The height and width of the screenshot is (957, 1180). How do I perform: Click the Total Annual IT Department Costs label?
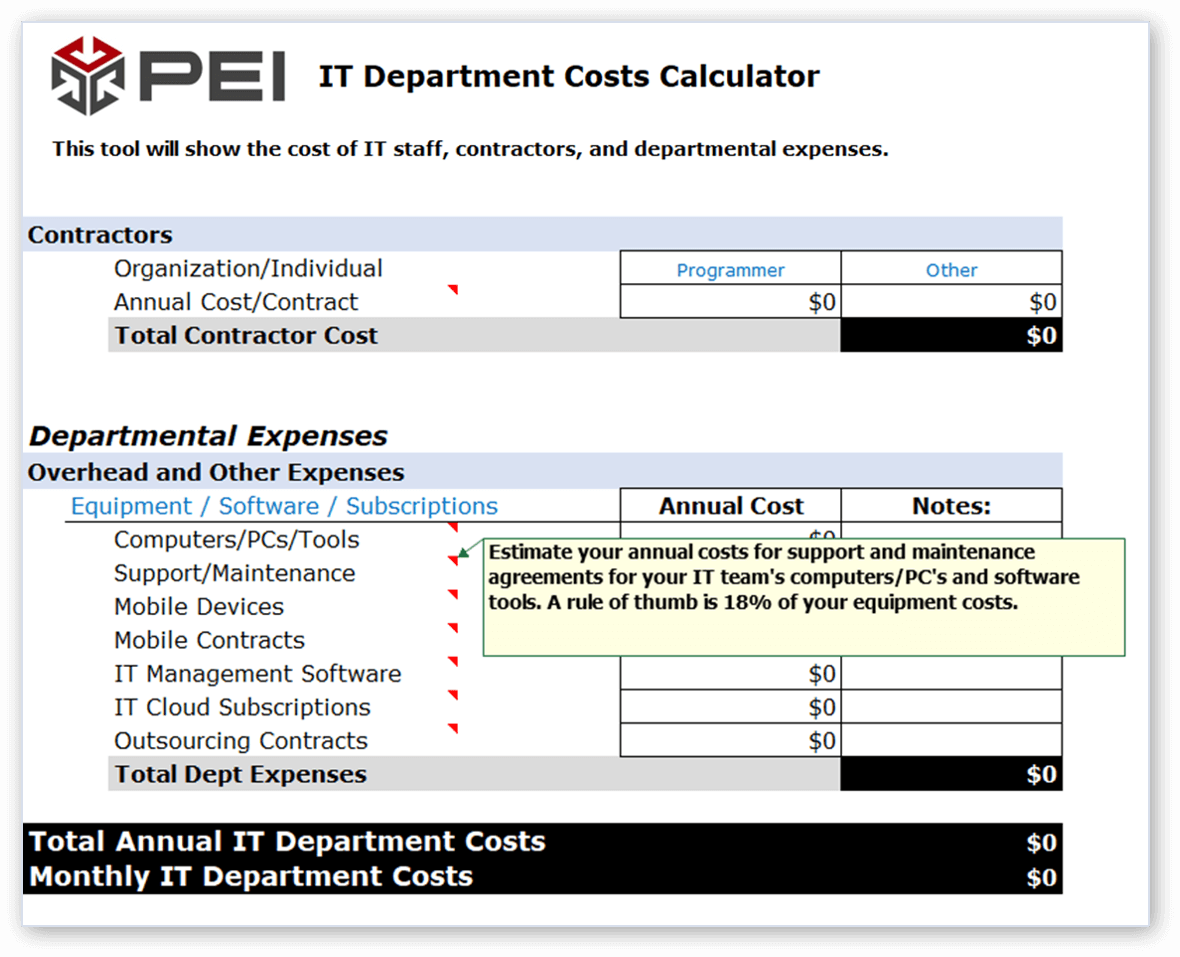coord(287,841)
